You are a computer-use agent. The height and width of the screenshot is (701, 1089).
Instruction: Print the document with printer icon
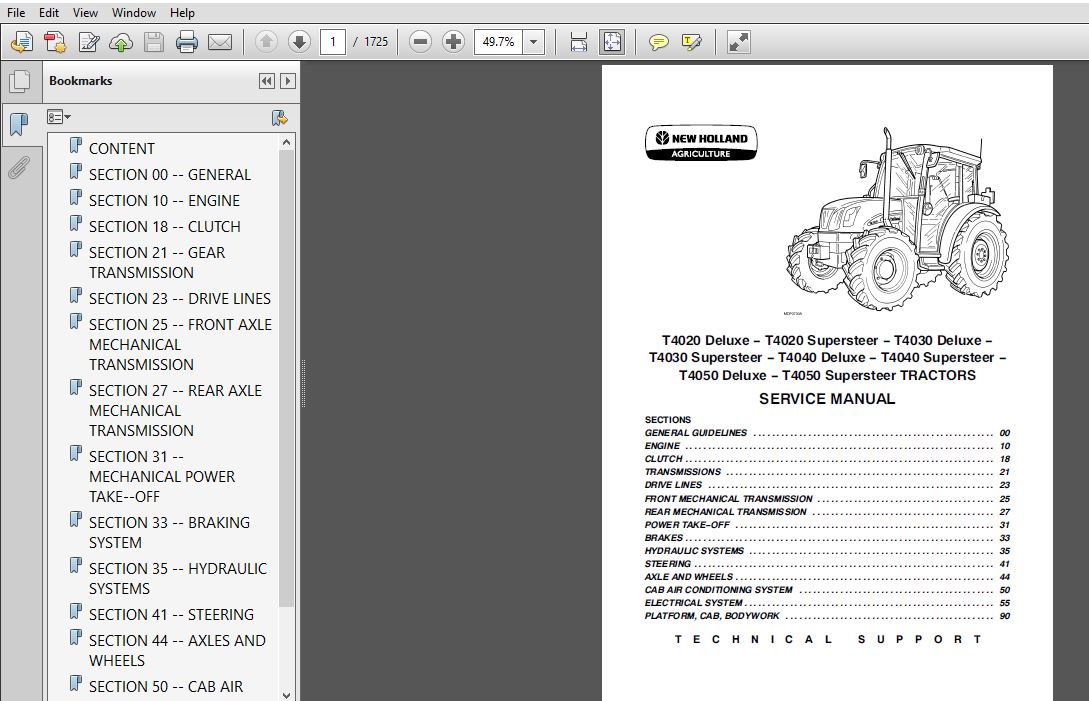pyautogui.click(x=187, y=42)
